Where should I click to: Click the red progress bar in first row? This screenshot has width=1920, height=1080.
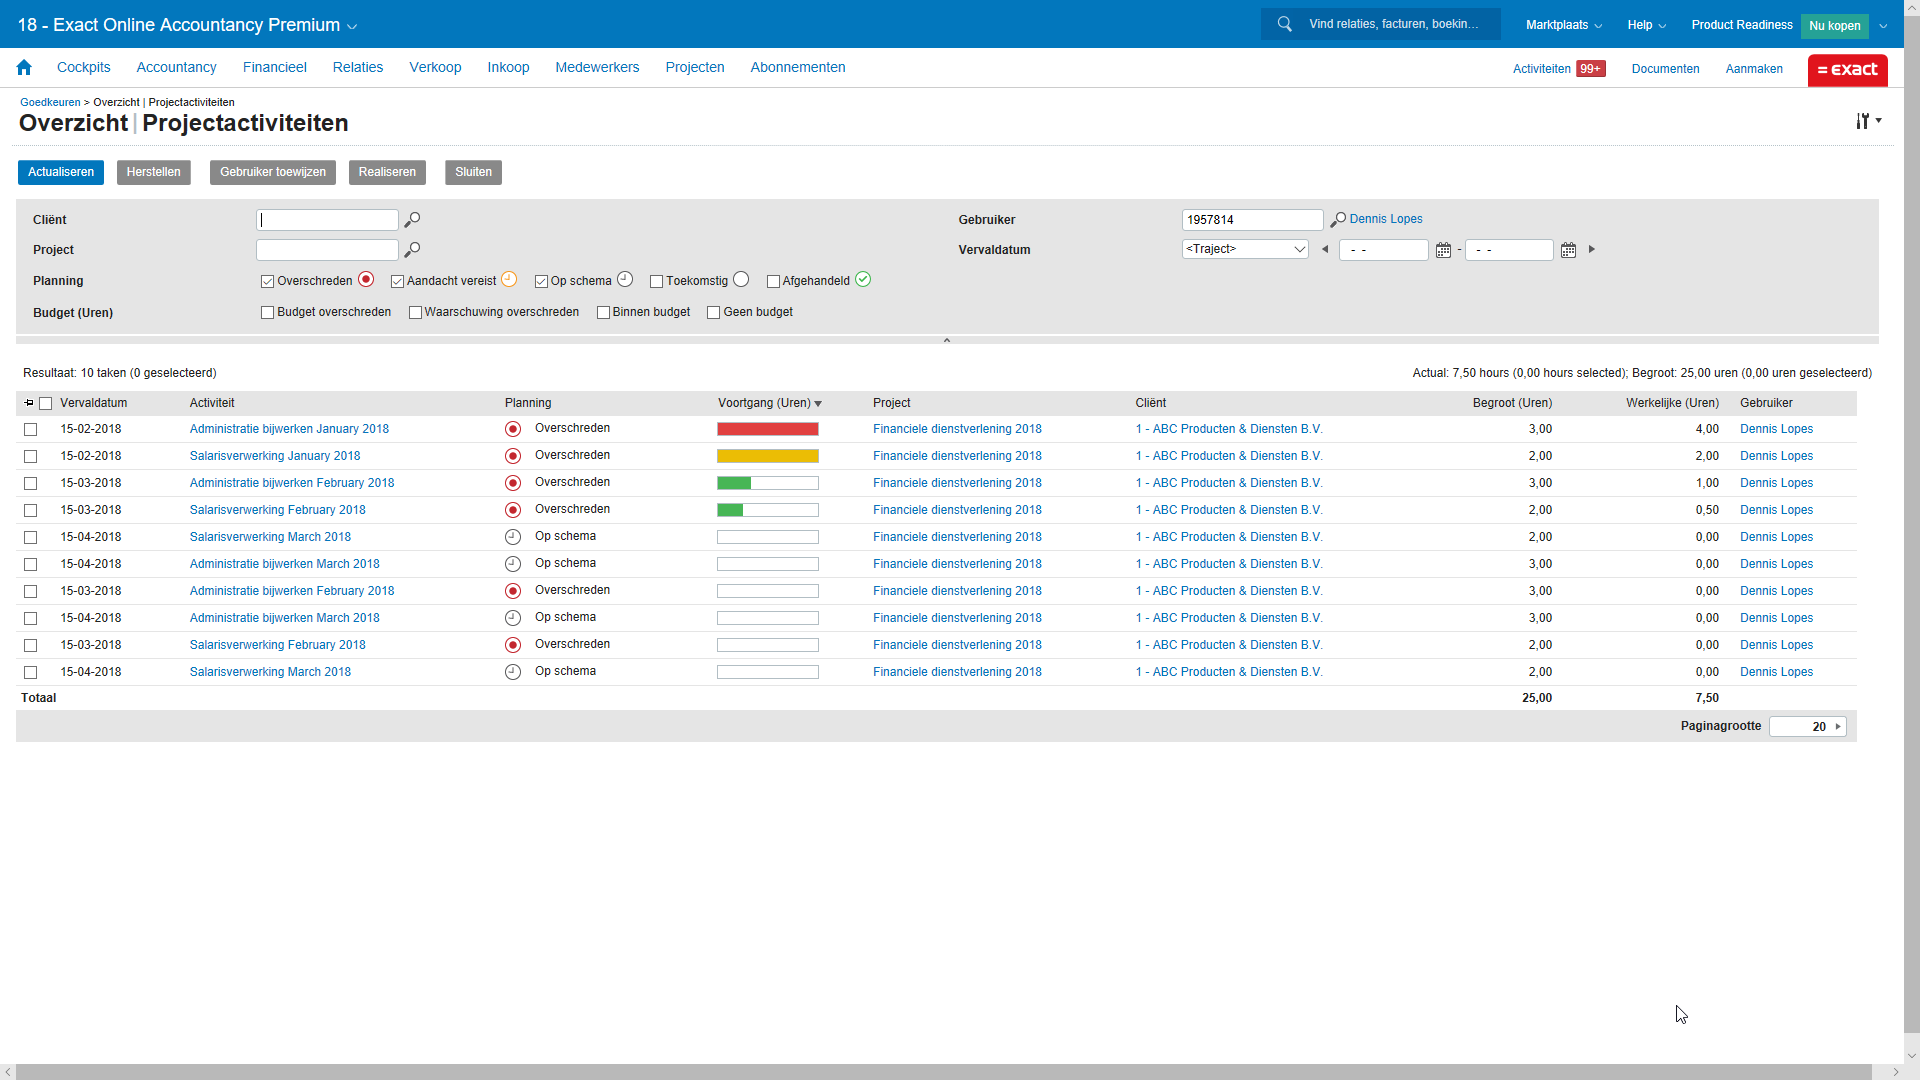[x=767, y=429]
